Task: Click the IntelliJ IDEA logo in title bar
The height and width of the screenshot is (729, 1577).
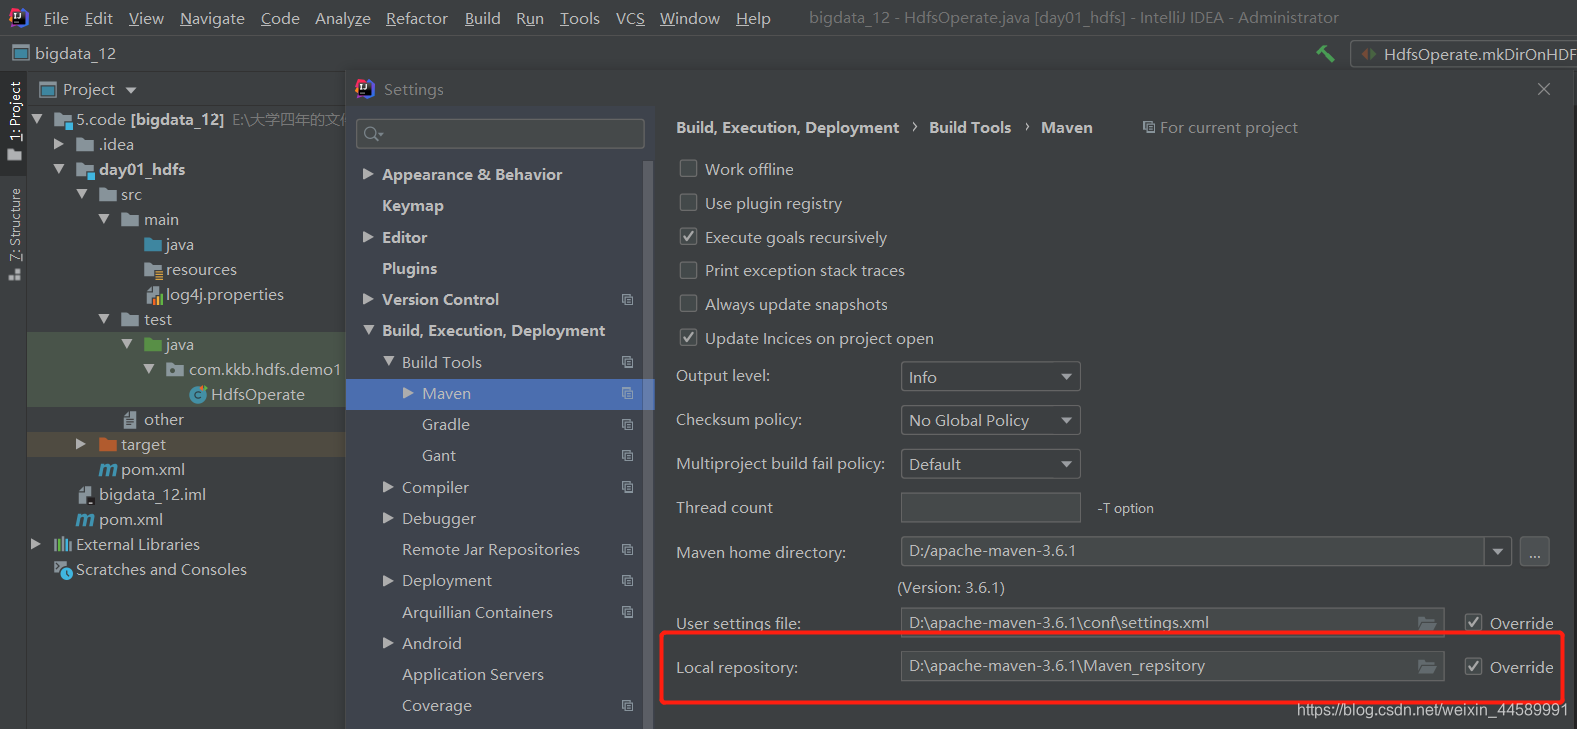Action: point(18,17)
